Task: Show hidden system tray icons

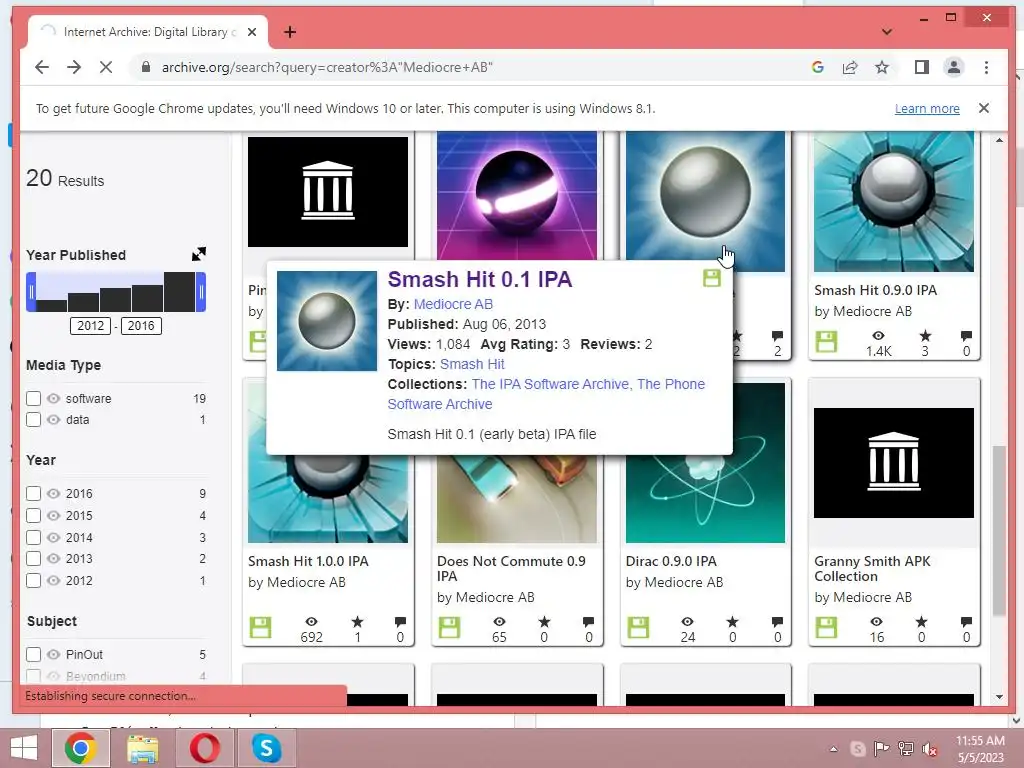Action: click(833, 749)
